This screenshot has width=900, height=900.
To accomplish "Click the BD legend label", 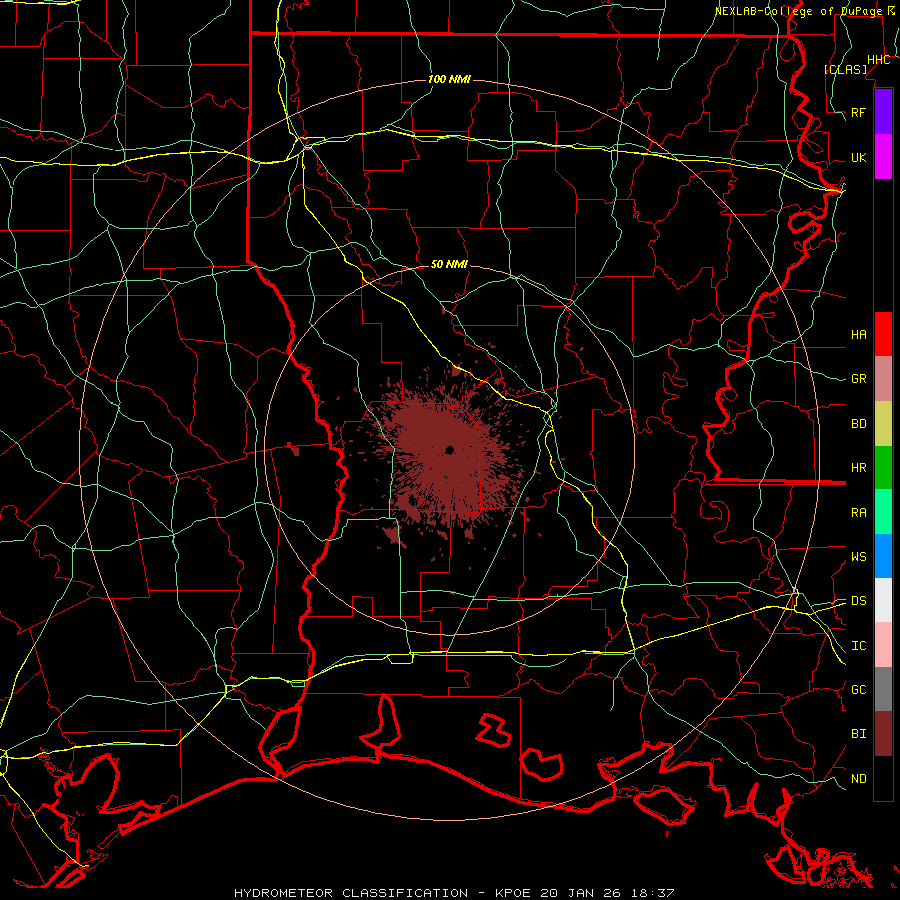I will 858,424.
